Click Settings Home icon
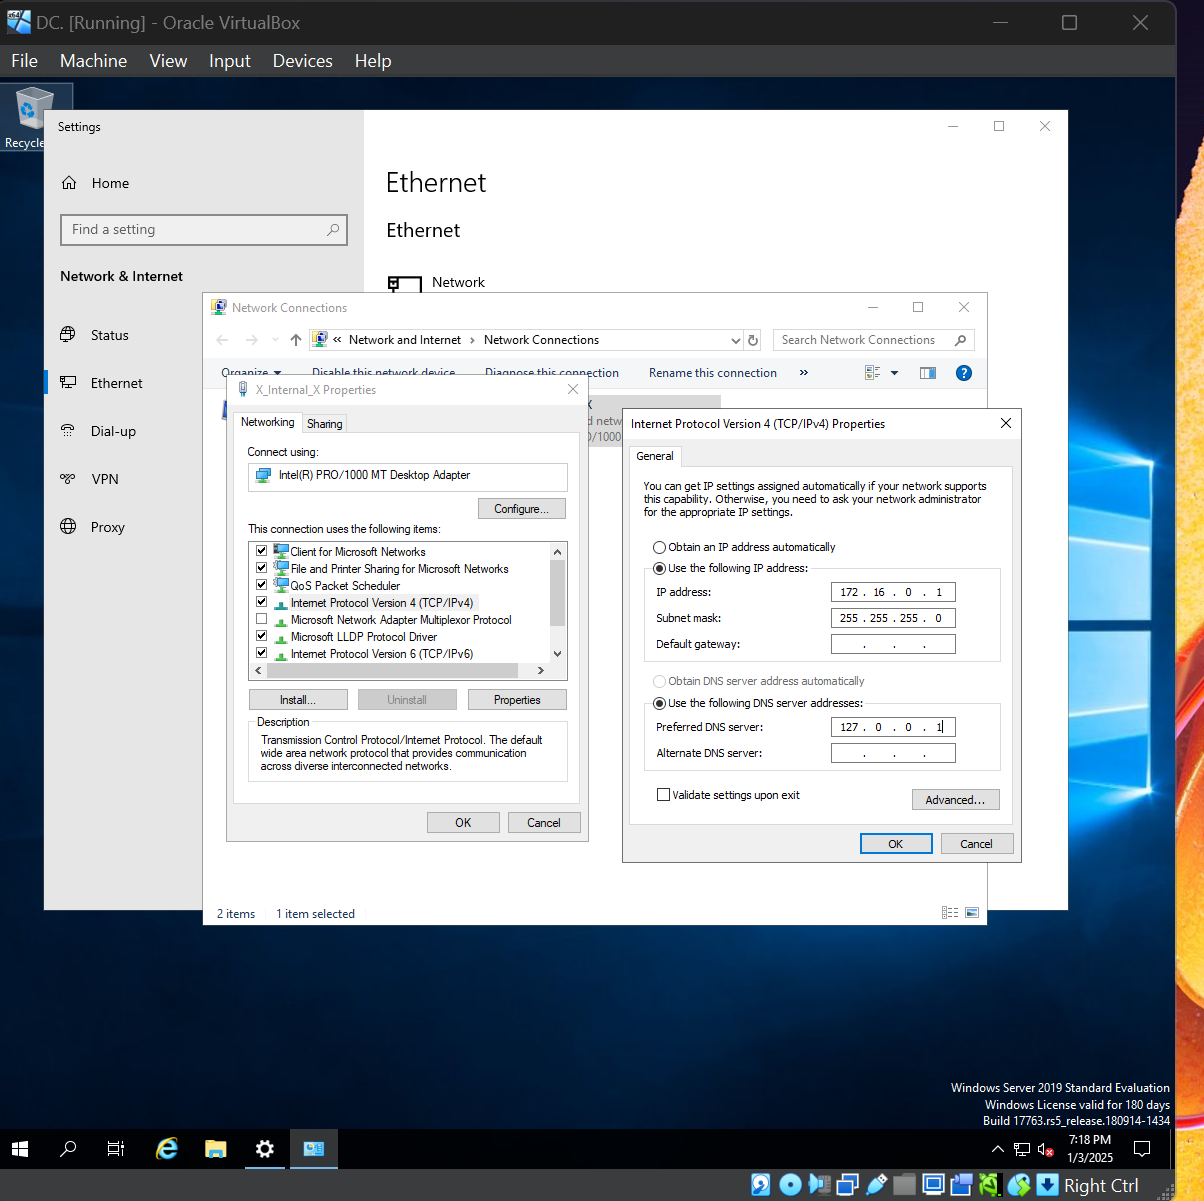Screen dimensions: 1204x1201 (69, 183)
